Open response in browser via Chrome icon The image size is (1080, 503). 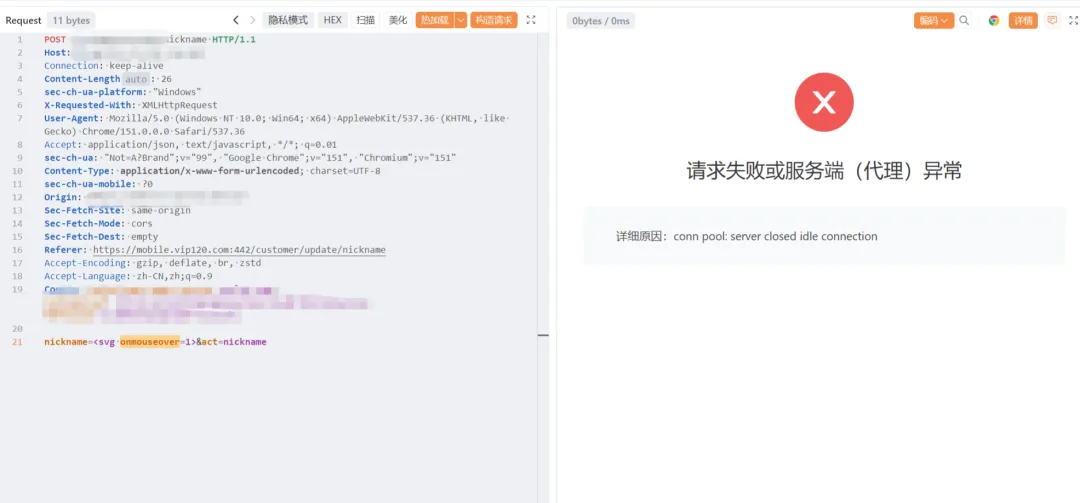pos(994,21)
